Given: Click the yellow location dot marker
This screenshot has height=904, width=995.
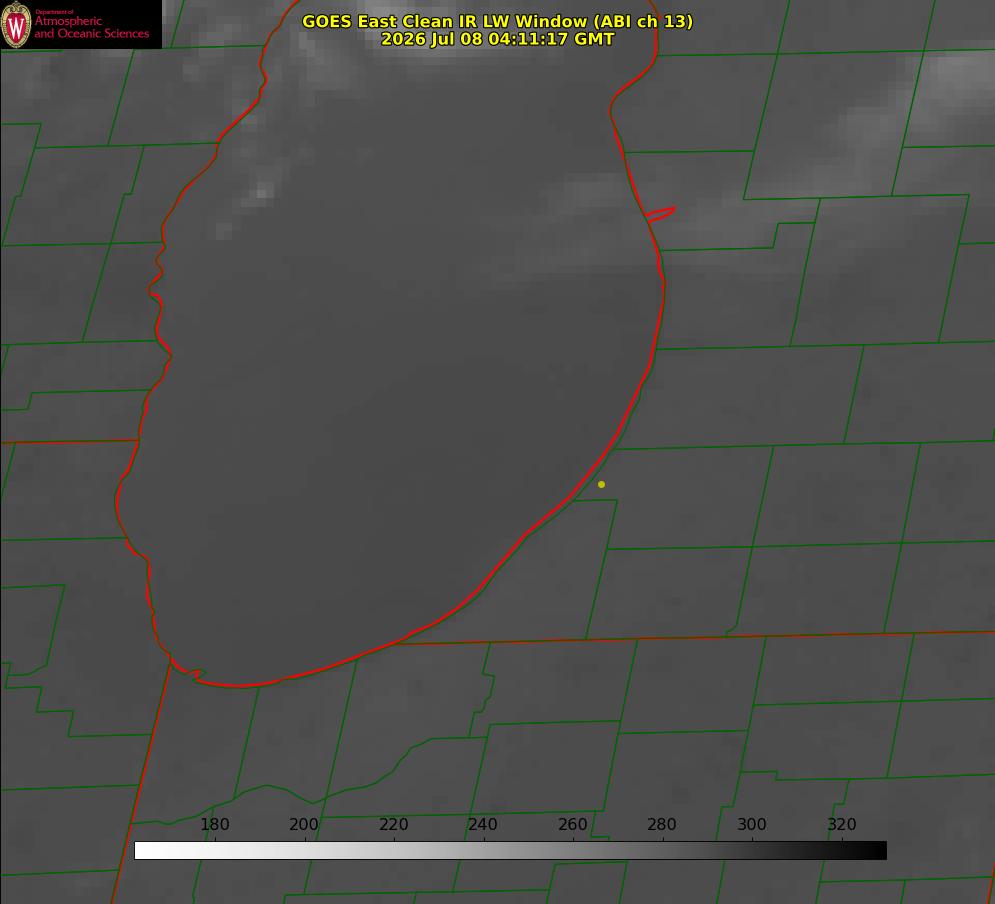Looking at the screenshot, I should [601, 484].
